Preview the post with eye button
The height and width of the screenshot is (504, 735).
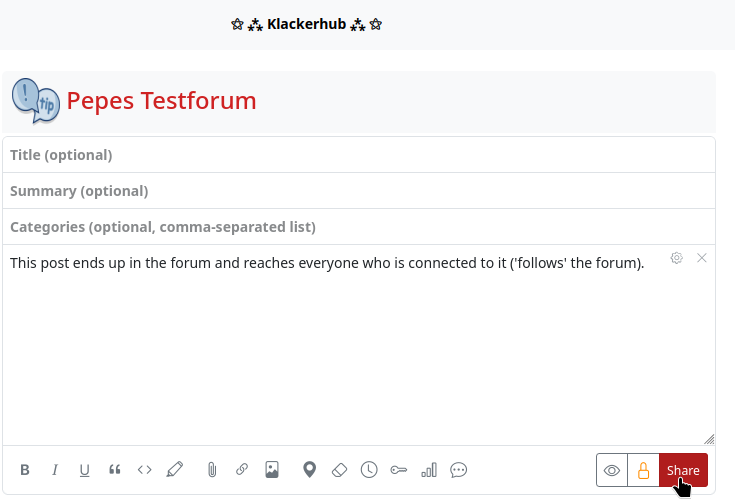pyautogui.click(x=612, y=470)
